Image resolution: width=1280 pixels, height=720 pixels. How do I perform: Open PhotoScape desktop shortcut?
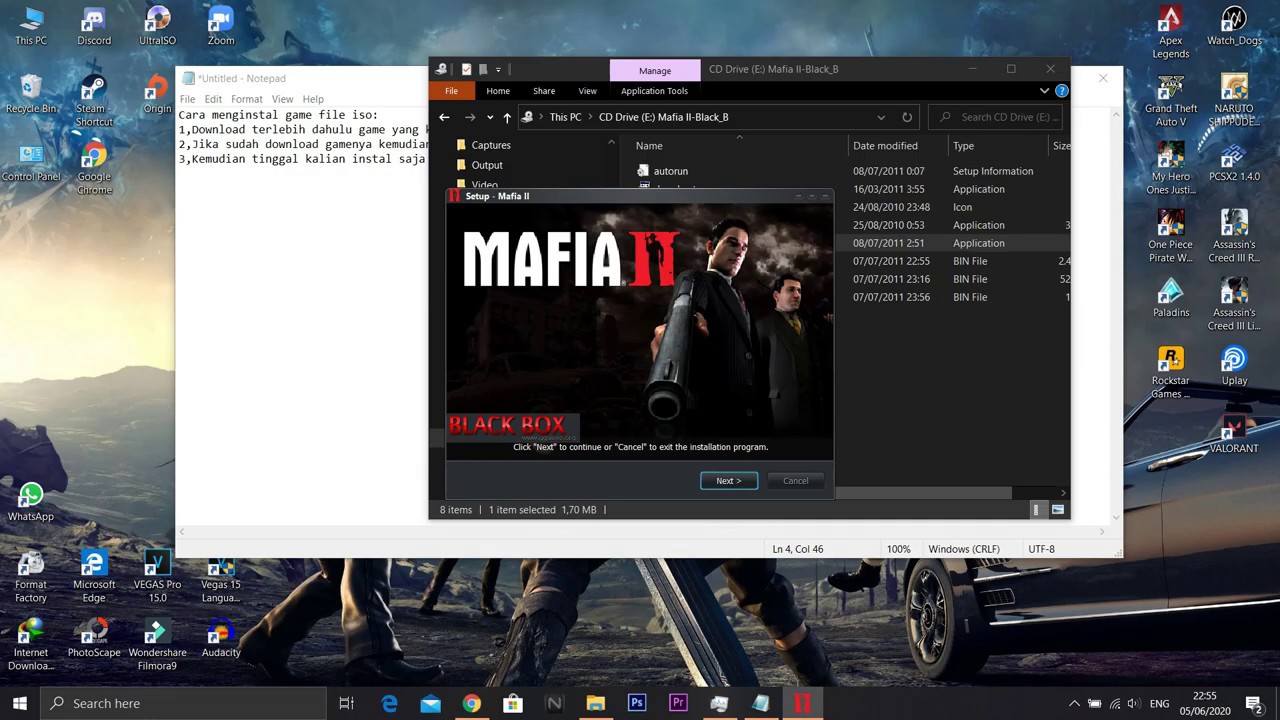pyautogui.click(x=94, y=638)
